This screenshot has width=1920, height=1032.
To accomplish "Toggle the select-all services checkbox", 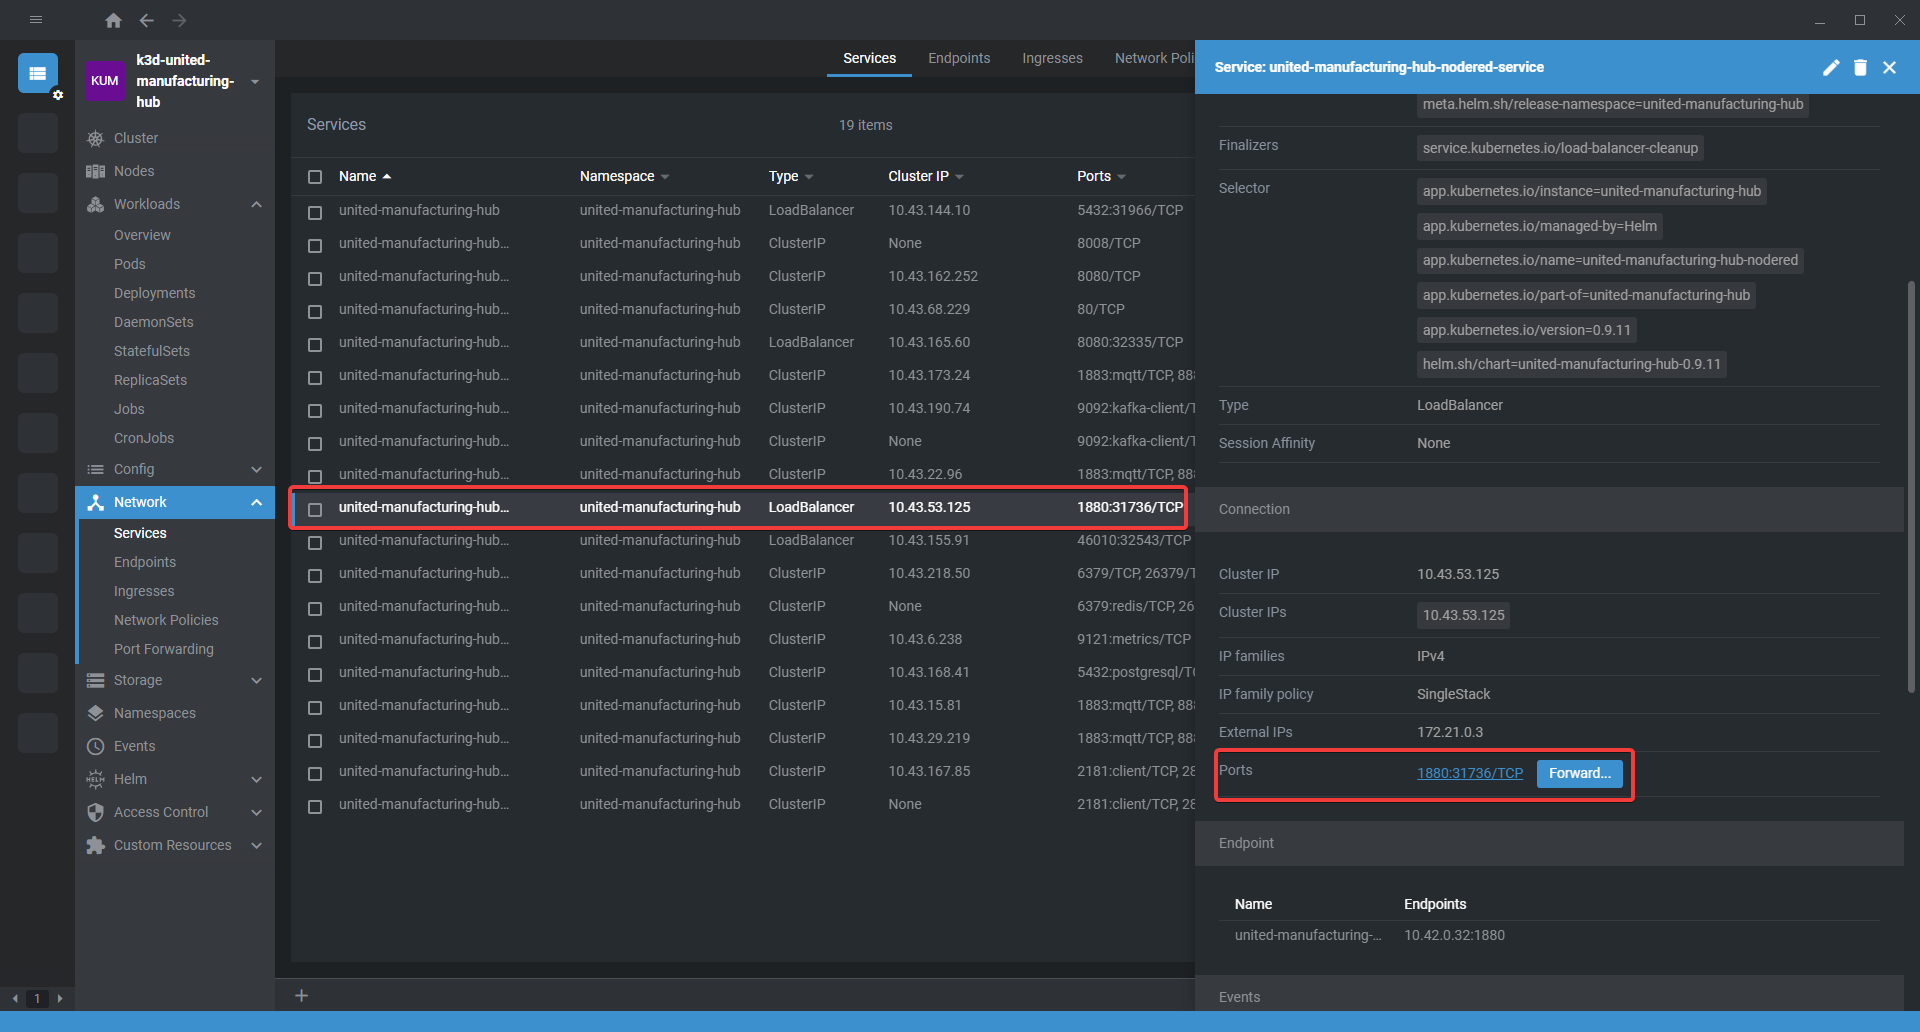I will pos(315,177).
